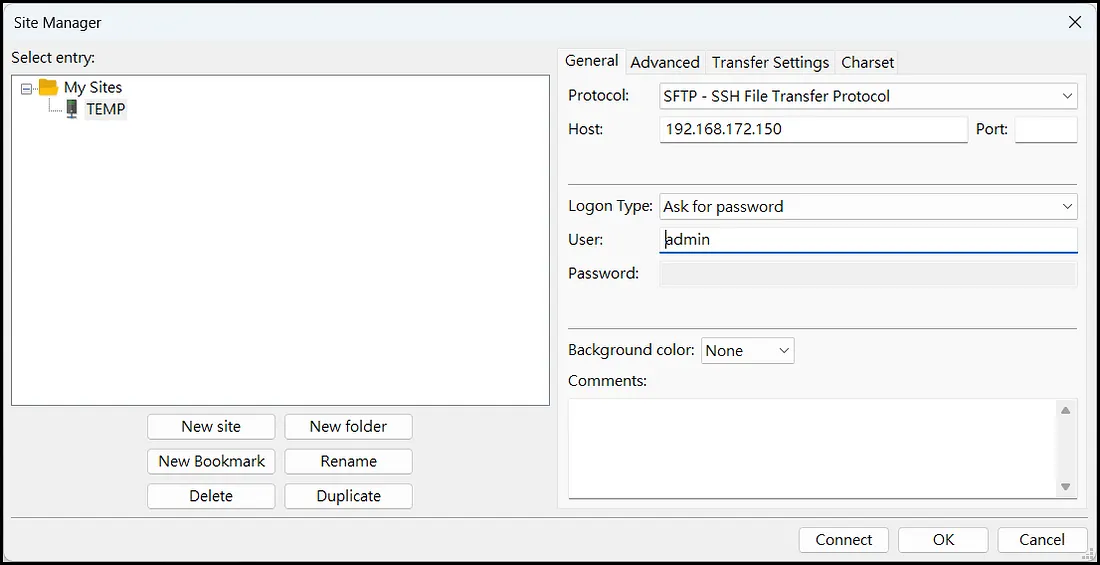Viewport: 1100px width, 565px height.
Task: Click the Host address field
Action: 813,129
